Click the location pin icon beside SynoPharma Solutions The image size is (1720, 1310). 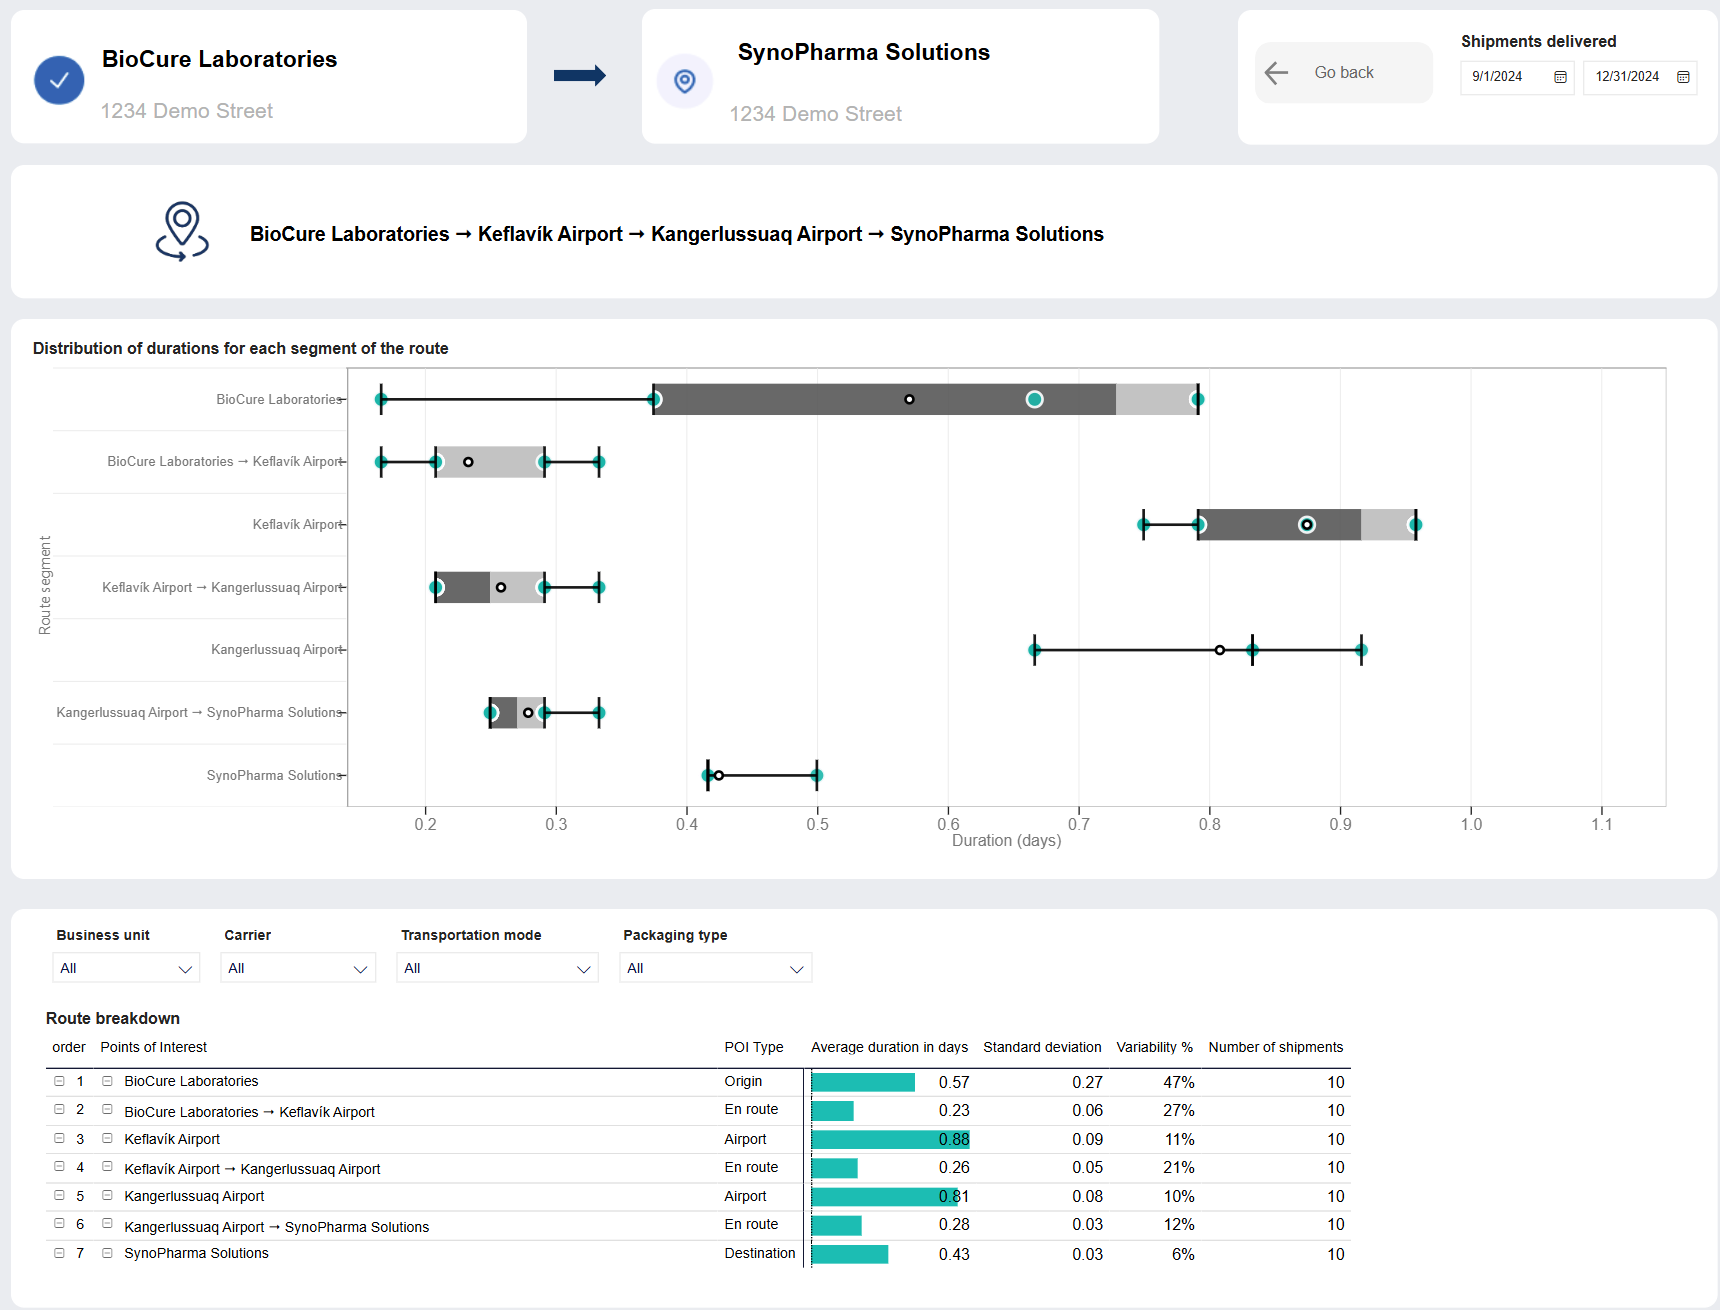click(x=685, y=81)
